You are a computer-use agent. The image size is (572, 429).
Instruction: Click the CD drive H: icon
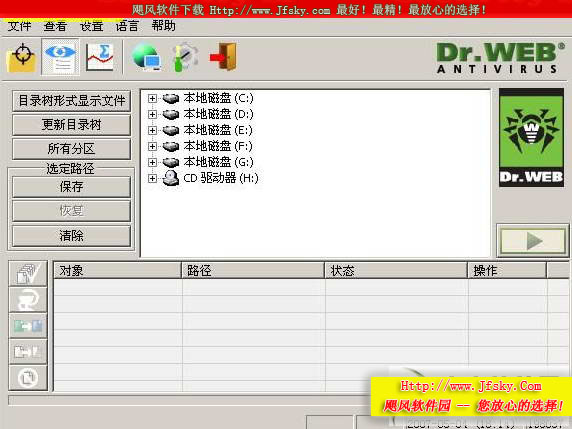(x=170, y=178)
